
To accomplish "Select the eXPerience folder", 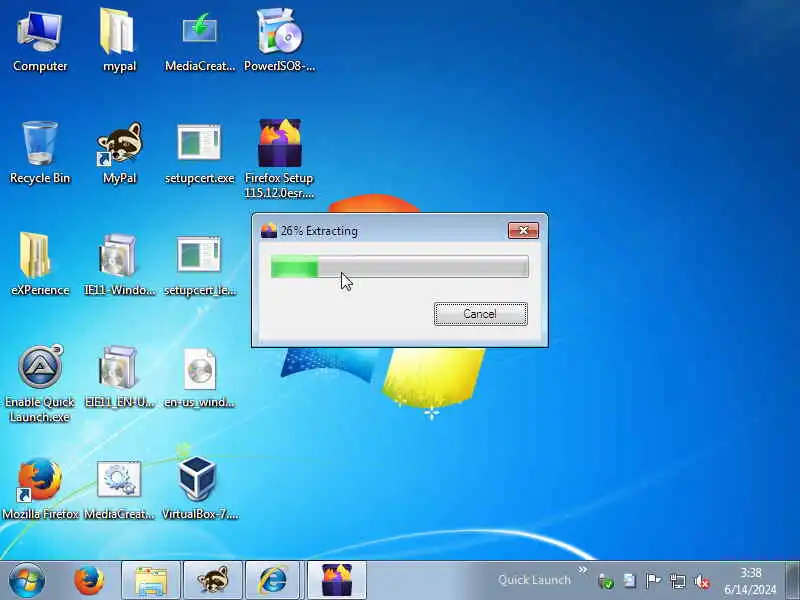I will tap(40, 264).
